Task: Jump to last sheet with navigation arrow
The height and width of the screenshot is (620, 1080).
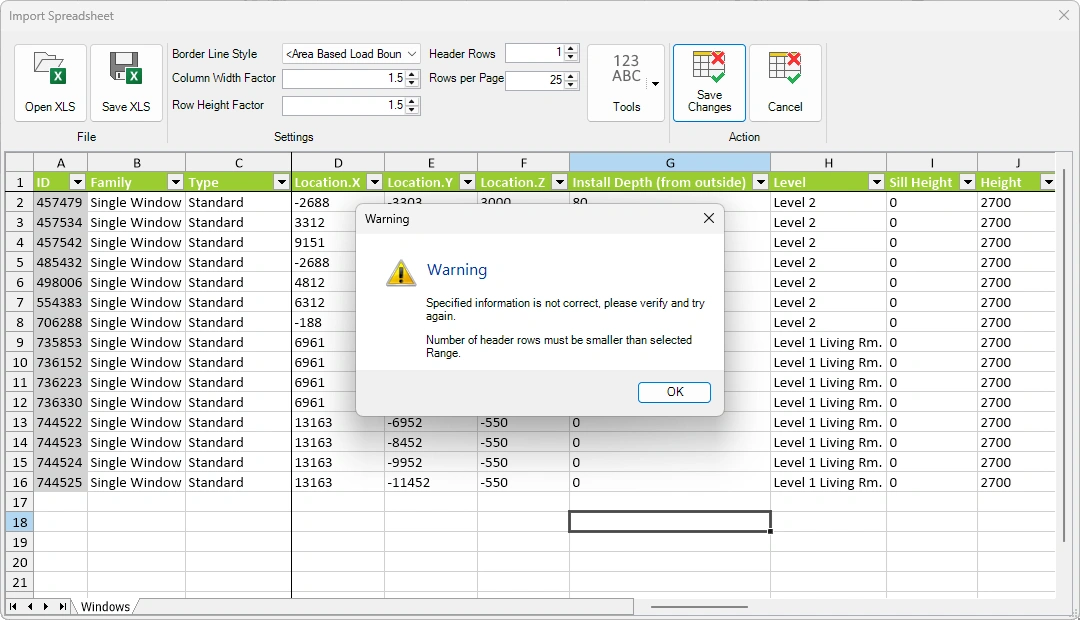Action: (63, 606)
